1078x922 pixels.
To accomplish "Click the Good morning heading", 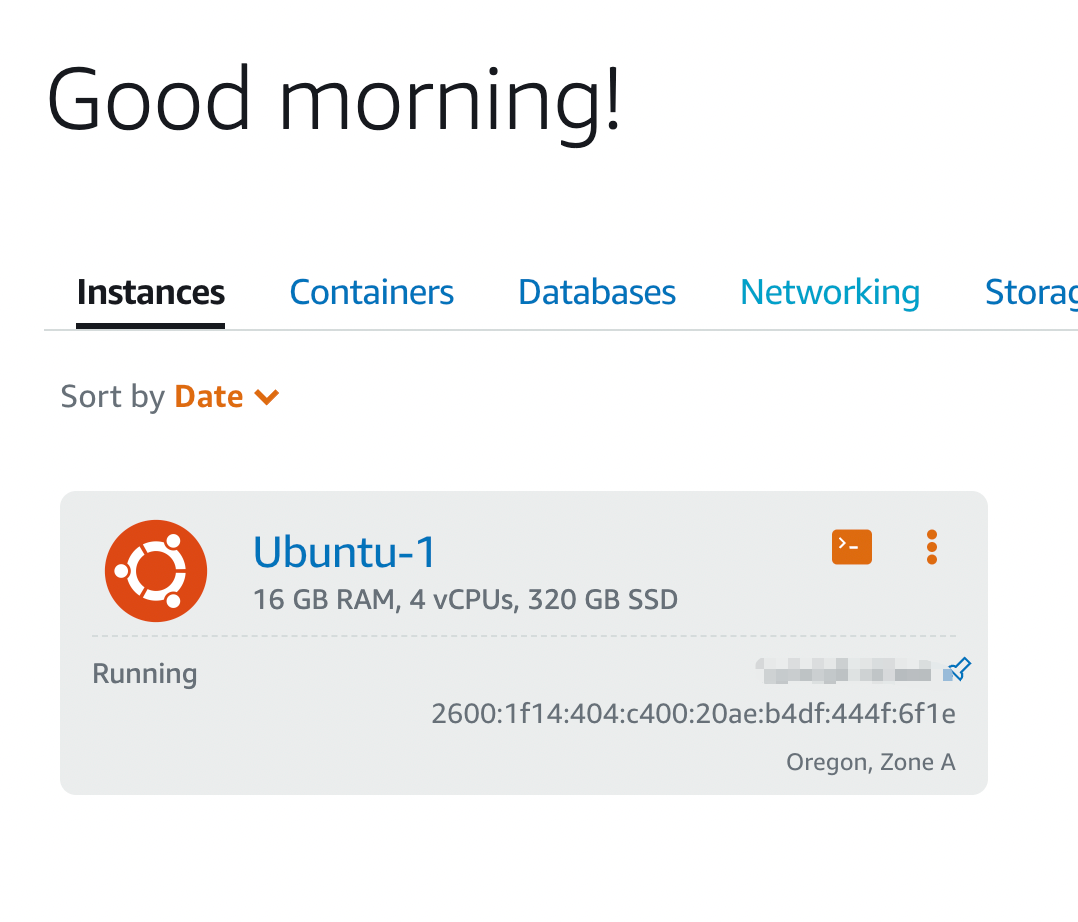I will [335, 99].
